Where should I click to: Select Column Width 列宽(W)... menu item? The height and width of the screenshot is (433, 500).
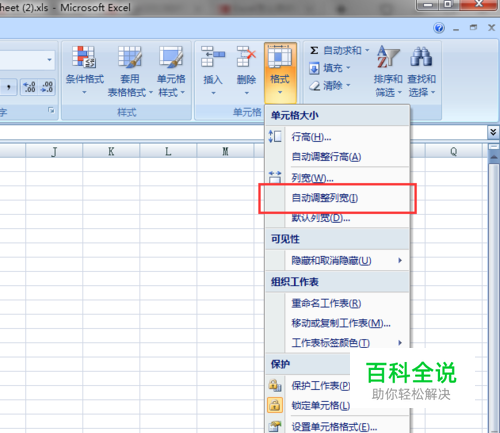pyautogui.click(x=338, y=178)
